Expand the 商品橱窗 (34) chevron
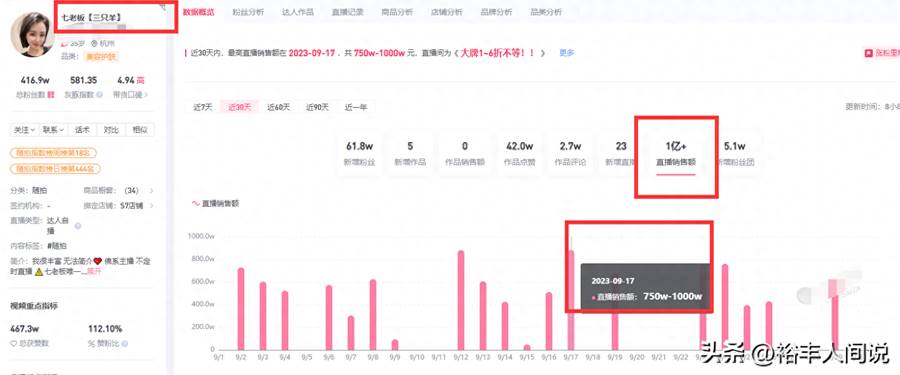This screenshot has width=900, height=375. [151, 191]
